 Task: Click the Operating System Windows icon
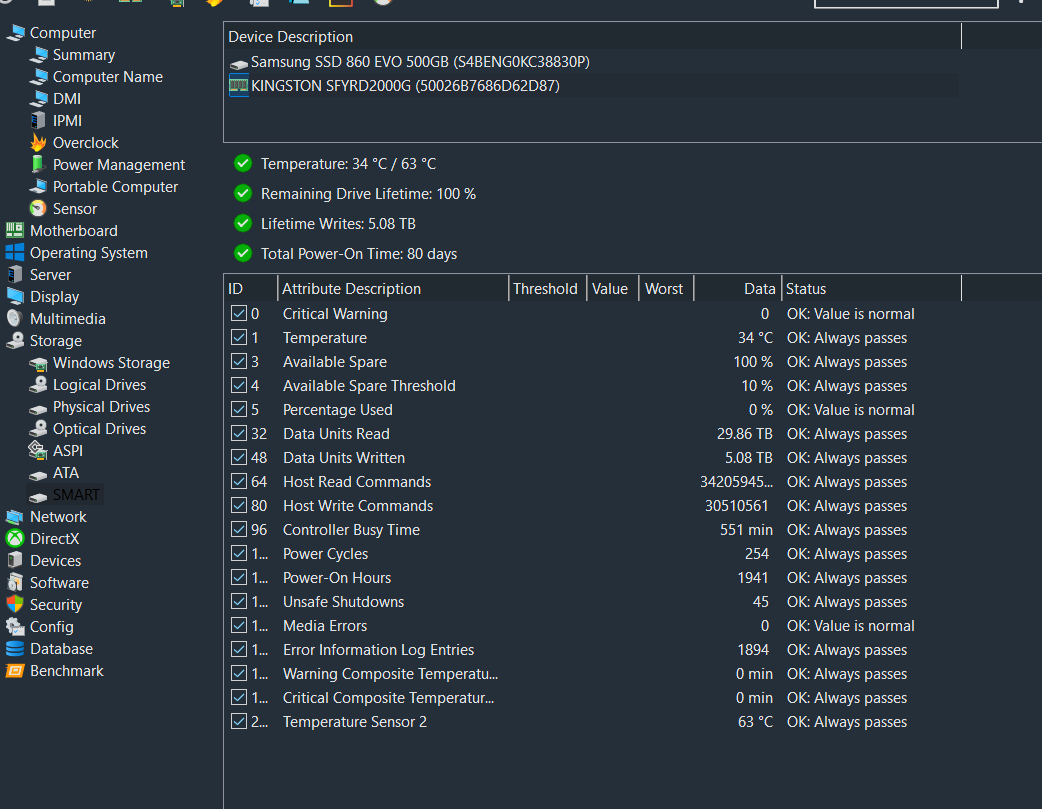coord(15,252)
